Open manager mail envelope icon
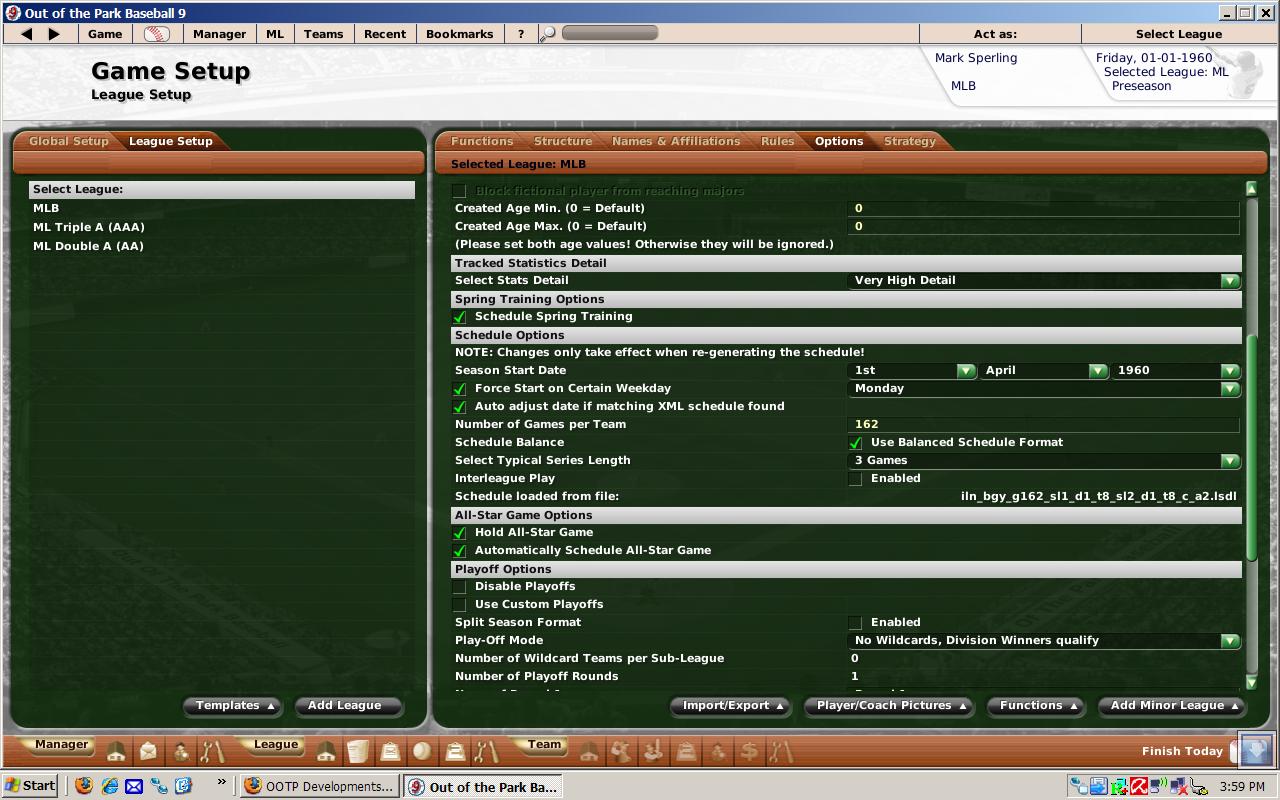The height and width of the screenshot is (800, 1280). click(148, 751)
